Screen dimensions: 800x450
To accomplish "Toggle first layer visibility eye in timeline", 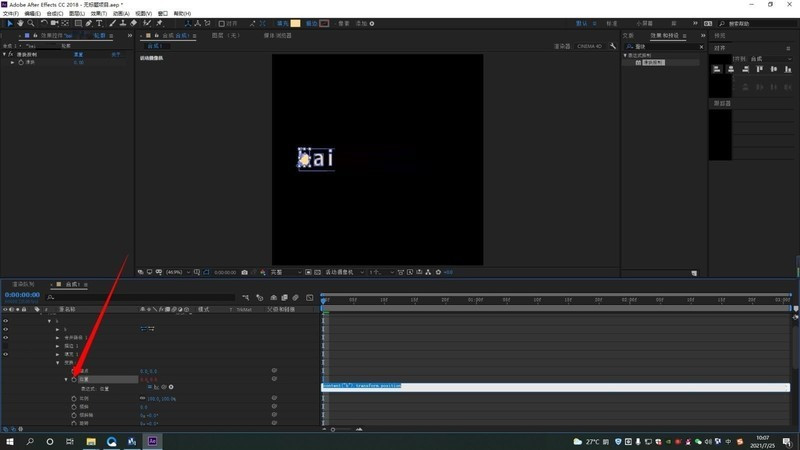I will tap(6, 321).
